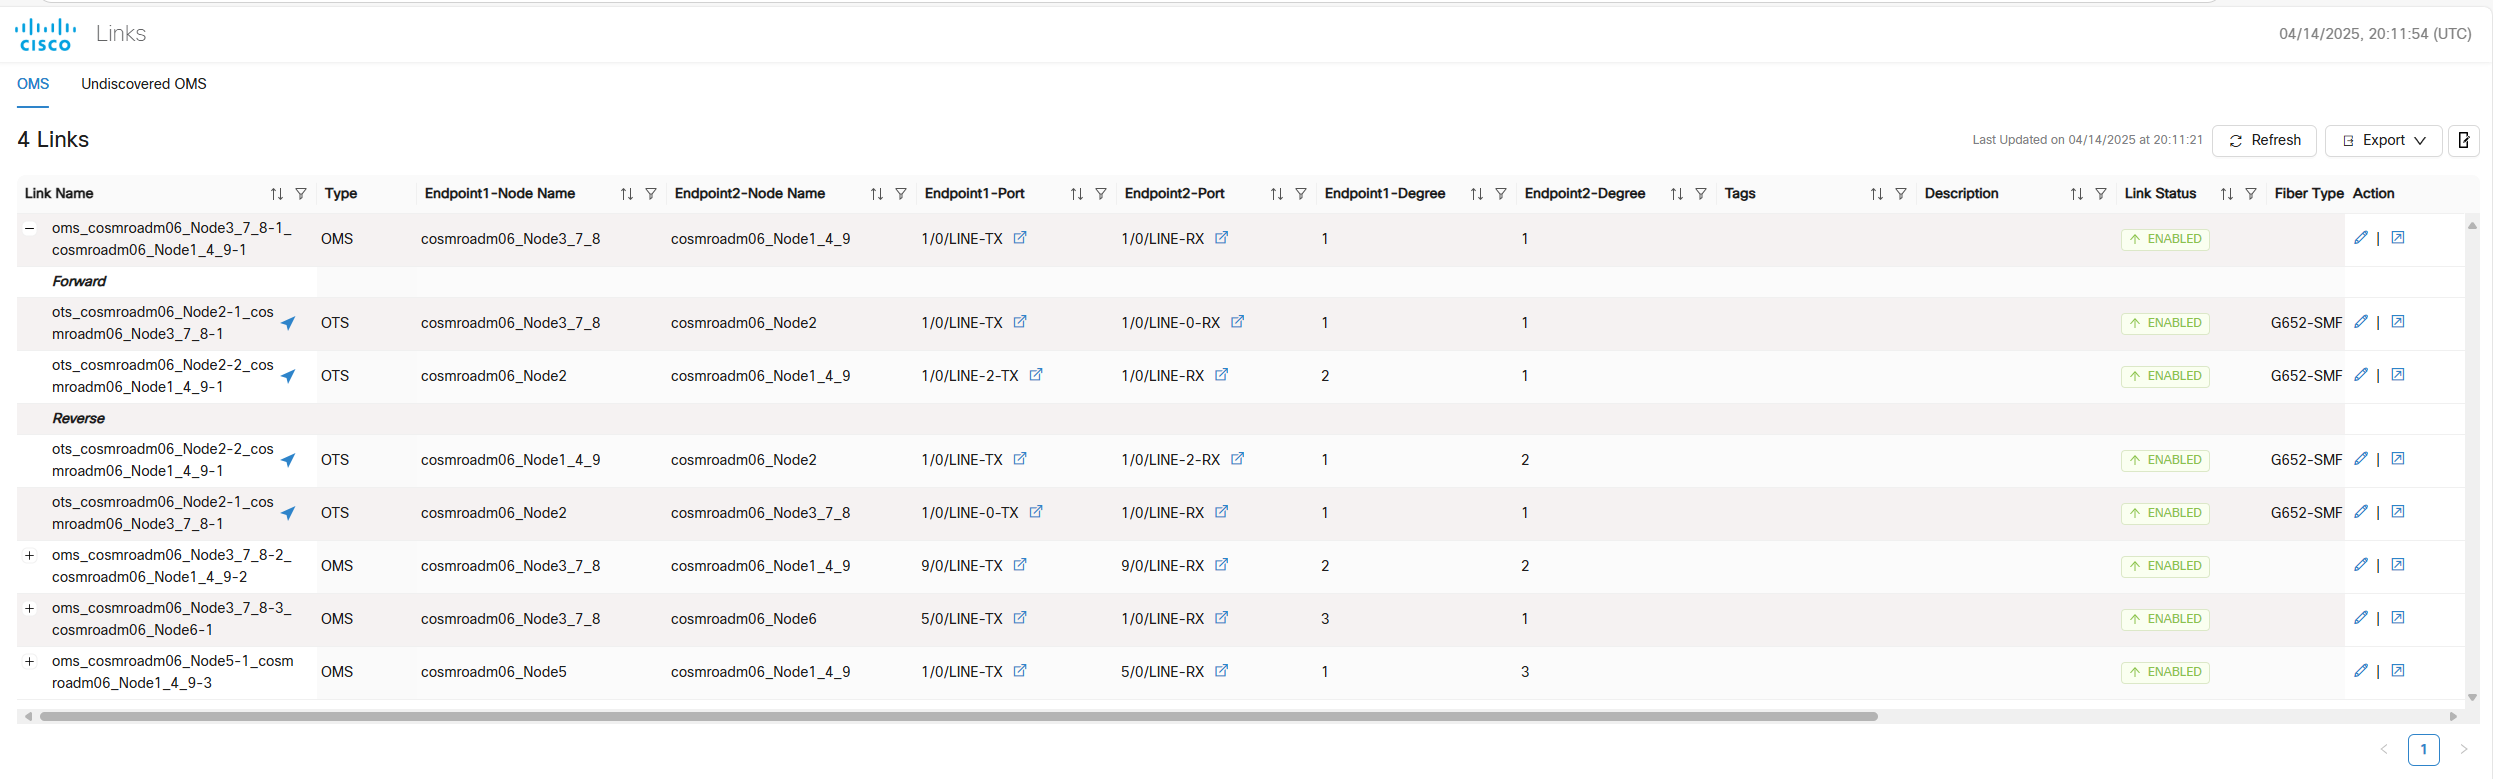Filter the Link Name column
2493x779 pixels.
coord(301,194)
